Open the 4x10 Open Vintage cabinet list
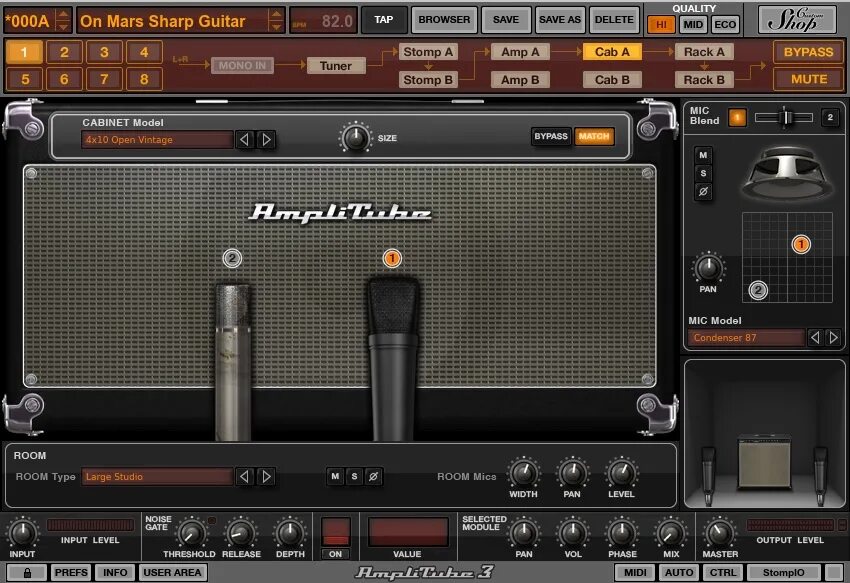850x583 pixels. click(157, 139)
